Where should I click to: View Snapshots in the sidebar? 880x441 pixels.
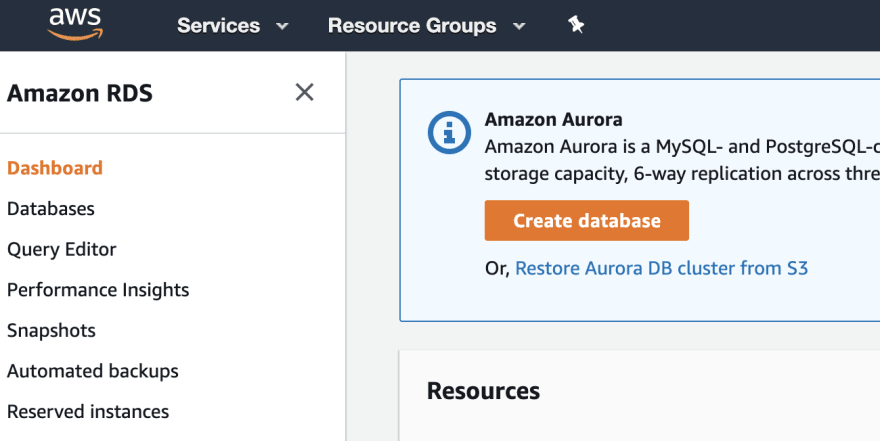point(51,330)
